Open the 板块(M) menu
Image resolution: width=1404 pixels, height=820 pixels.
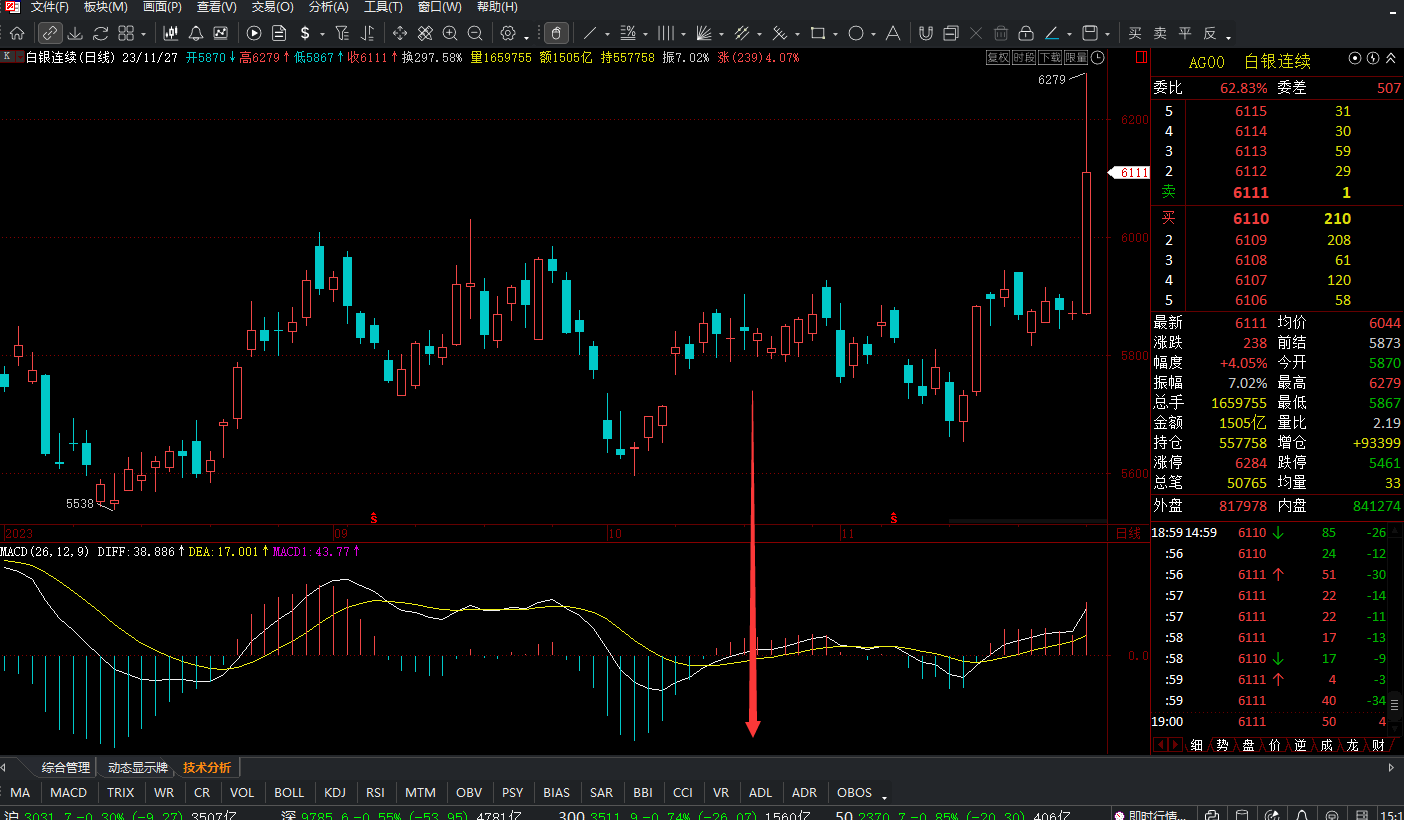[x=106, y=7]
